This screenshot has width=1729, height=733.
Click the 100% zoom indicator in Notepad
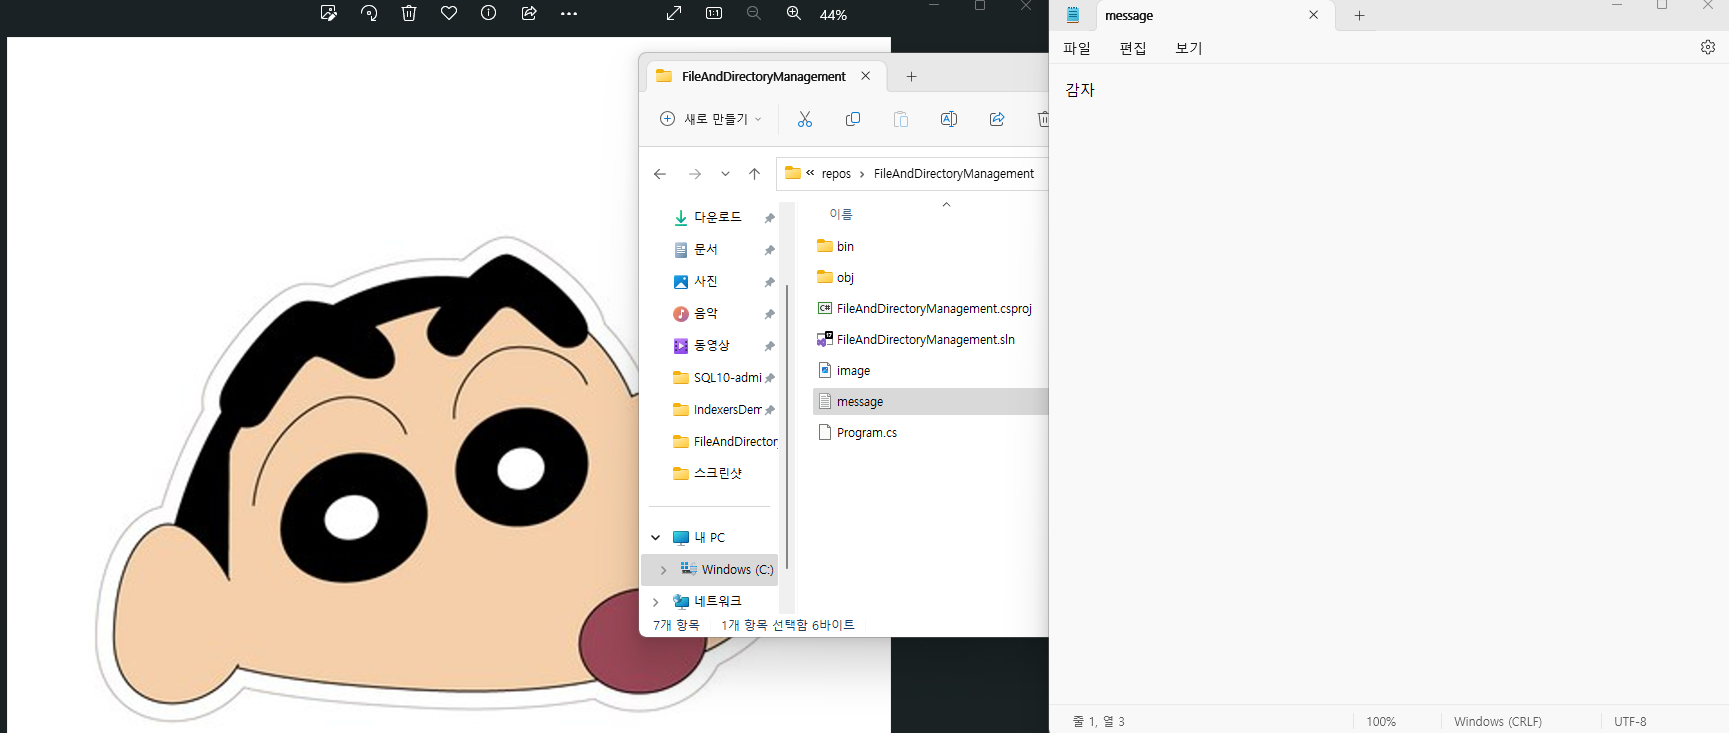[1381, 721]
